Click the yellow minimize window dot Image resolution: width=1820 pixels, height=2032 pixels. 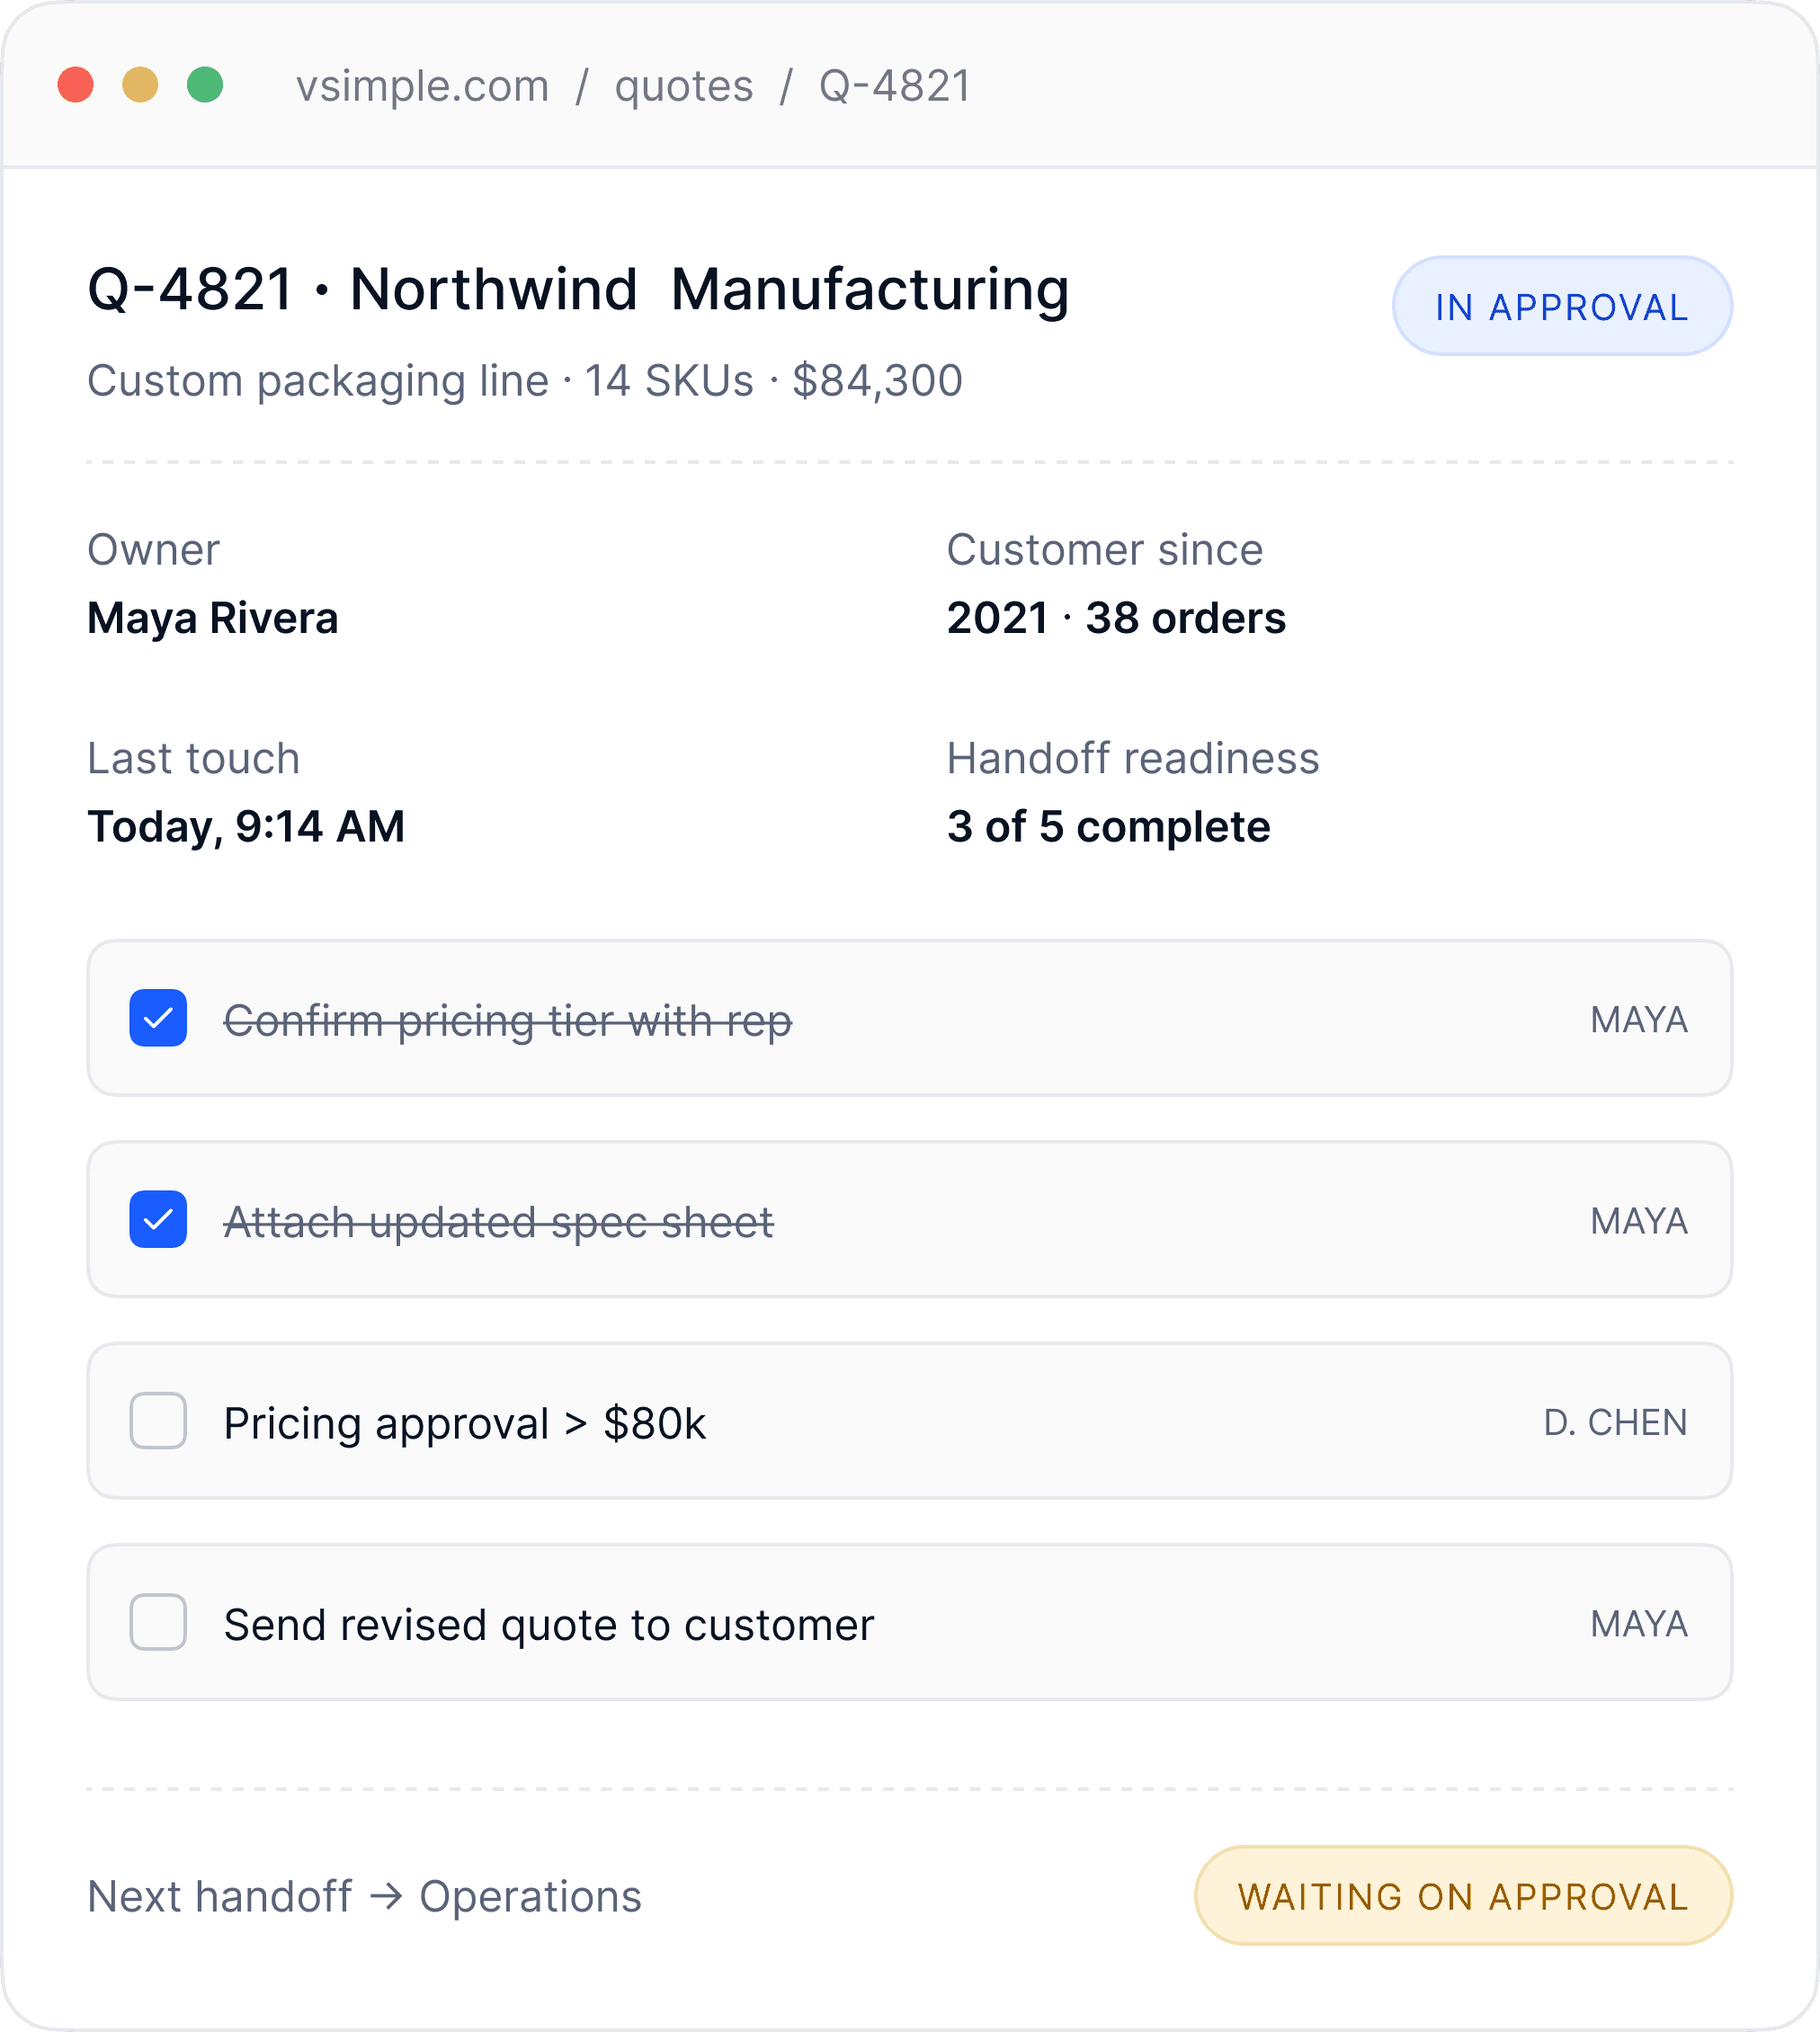pyautogui.click(x=140, y=85)
